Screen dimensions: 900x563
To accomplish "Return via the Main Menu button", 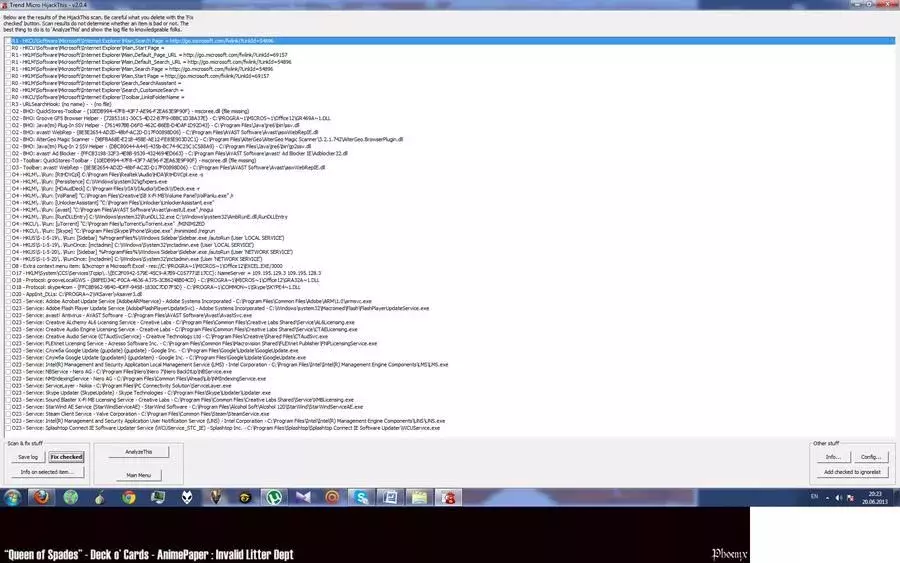I will point(138,475).
